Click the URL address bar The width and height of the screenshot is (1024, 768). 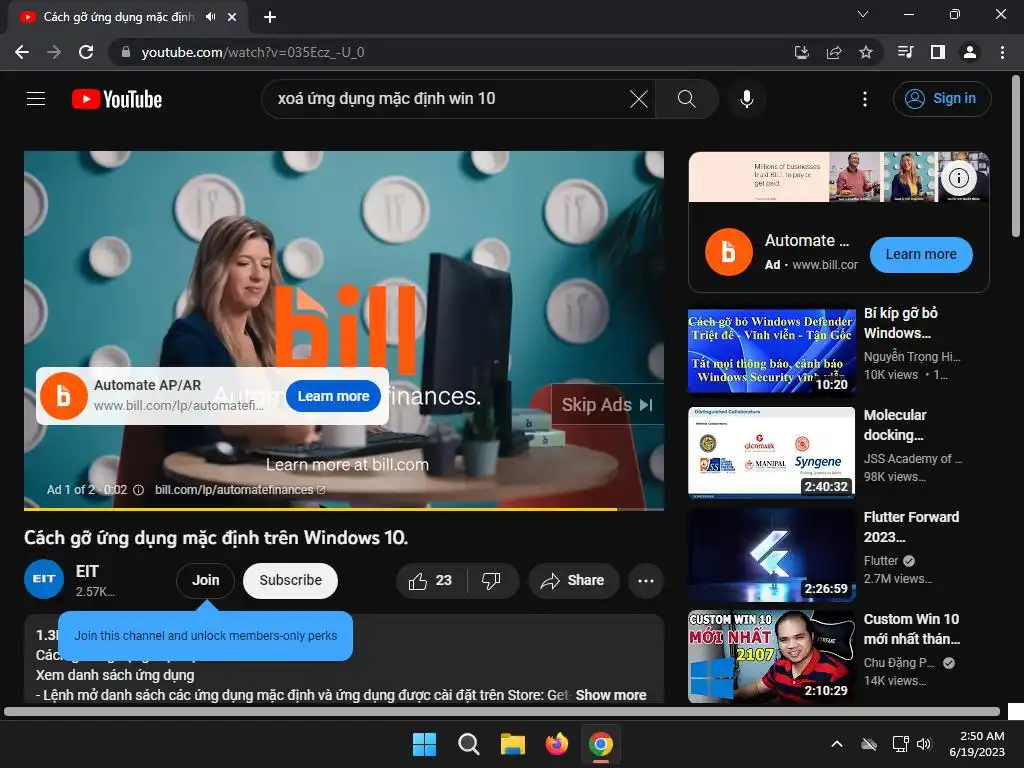pos(451,52)
